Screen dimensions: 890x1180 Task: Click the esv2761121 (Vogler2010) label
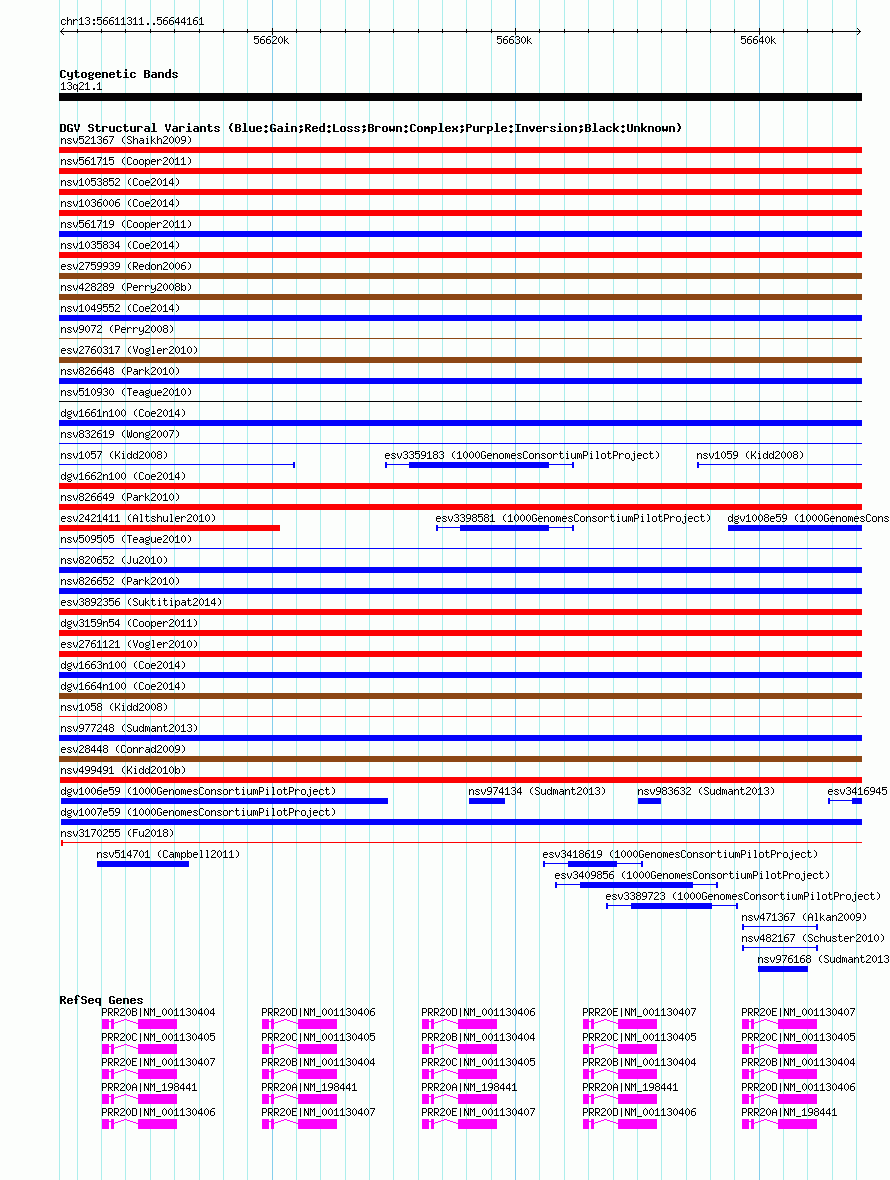[x=129, y=645]
